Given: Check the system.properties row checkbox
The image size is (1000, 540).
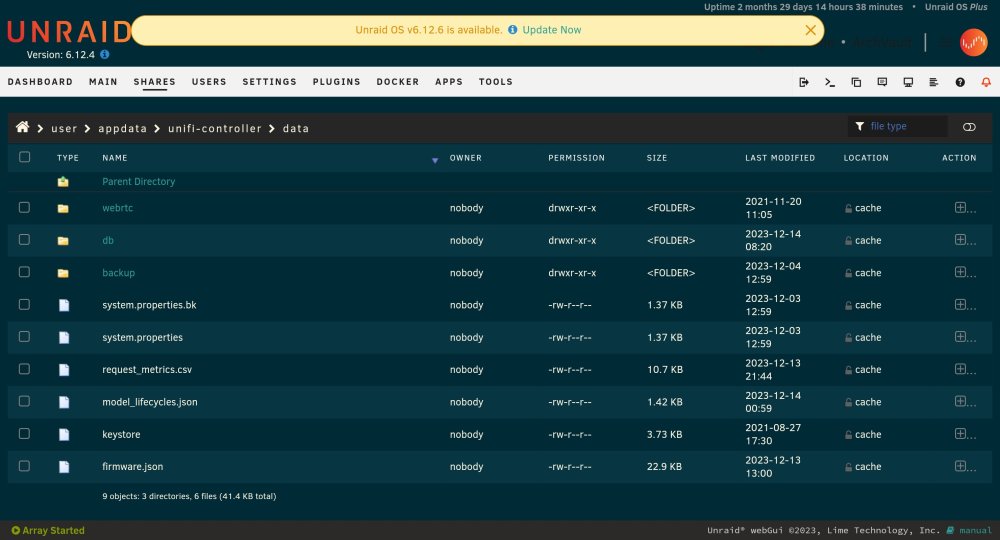Looking at the screenshot, I should [x=24, y=337].
